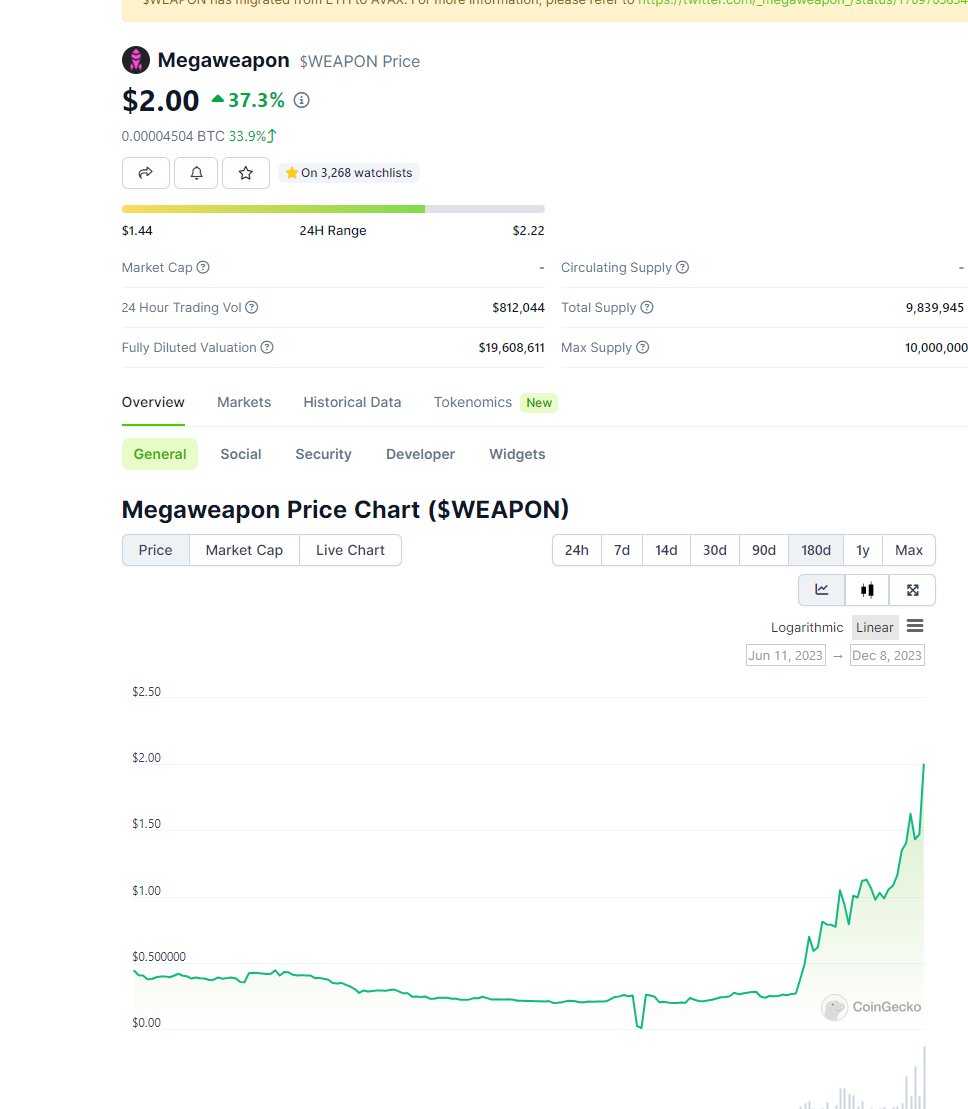Click the $19,608,611 valuation value
The width and height of the screenshot is (968, 1109).
point(511,347)
